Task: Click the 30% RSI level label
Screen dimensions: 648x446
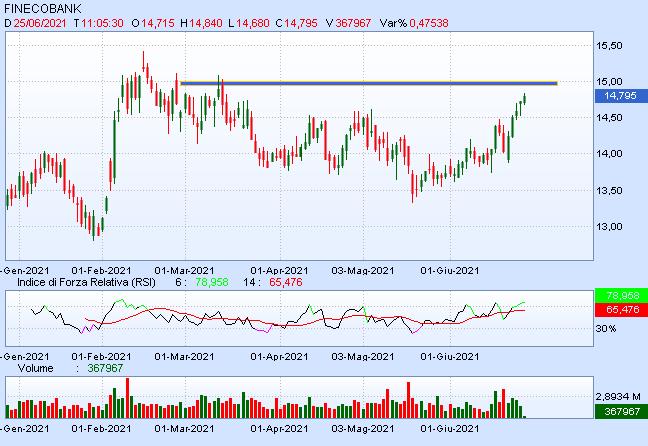Action: [606, 329]
